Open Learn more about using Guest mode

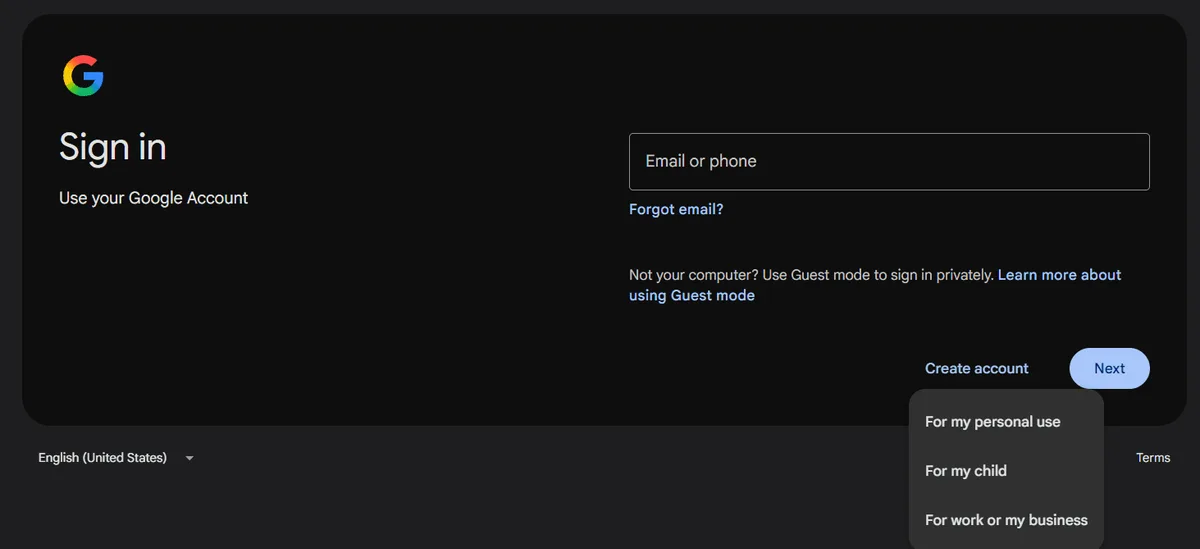click(875, 285)
